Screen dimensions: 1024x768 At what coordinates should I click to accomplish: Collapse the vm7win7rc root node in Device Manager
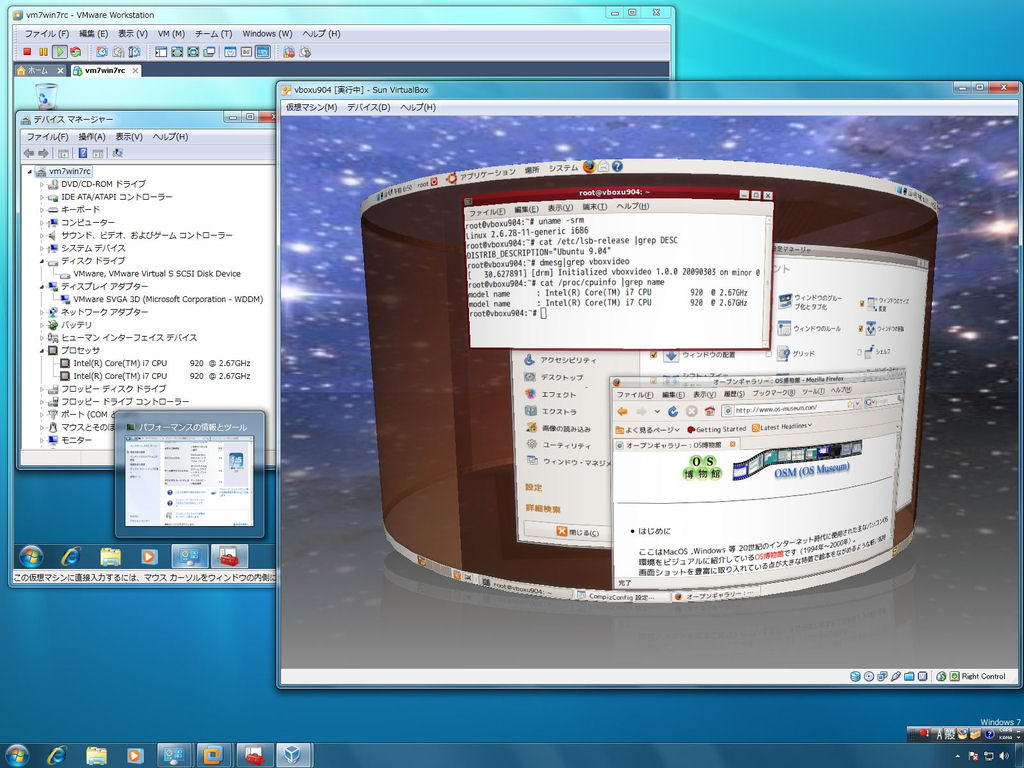tap(29, 172)
